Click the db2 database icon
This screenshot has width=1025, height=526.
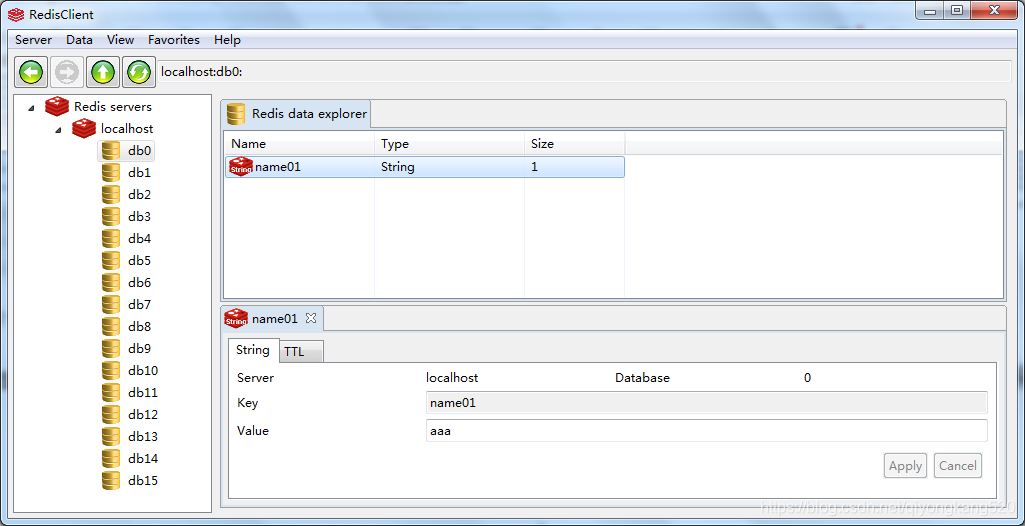(x=111, y=195)
